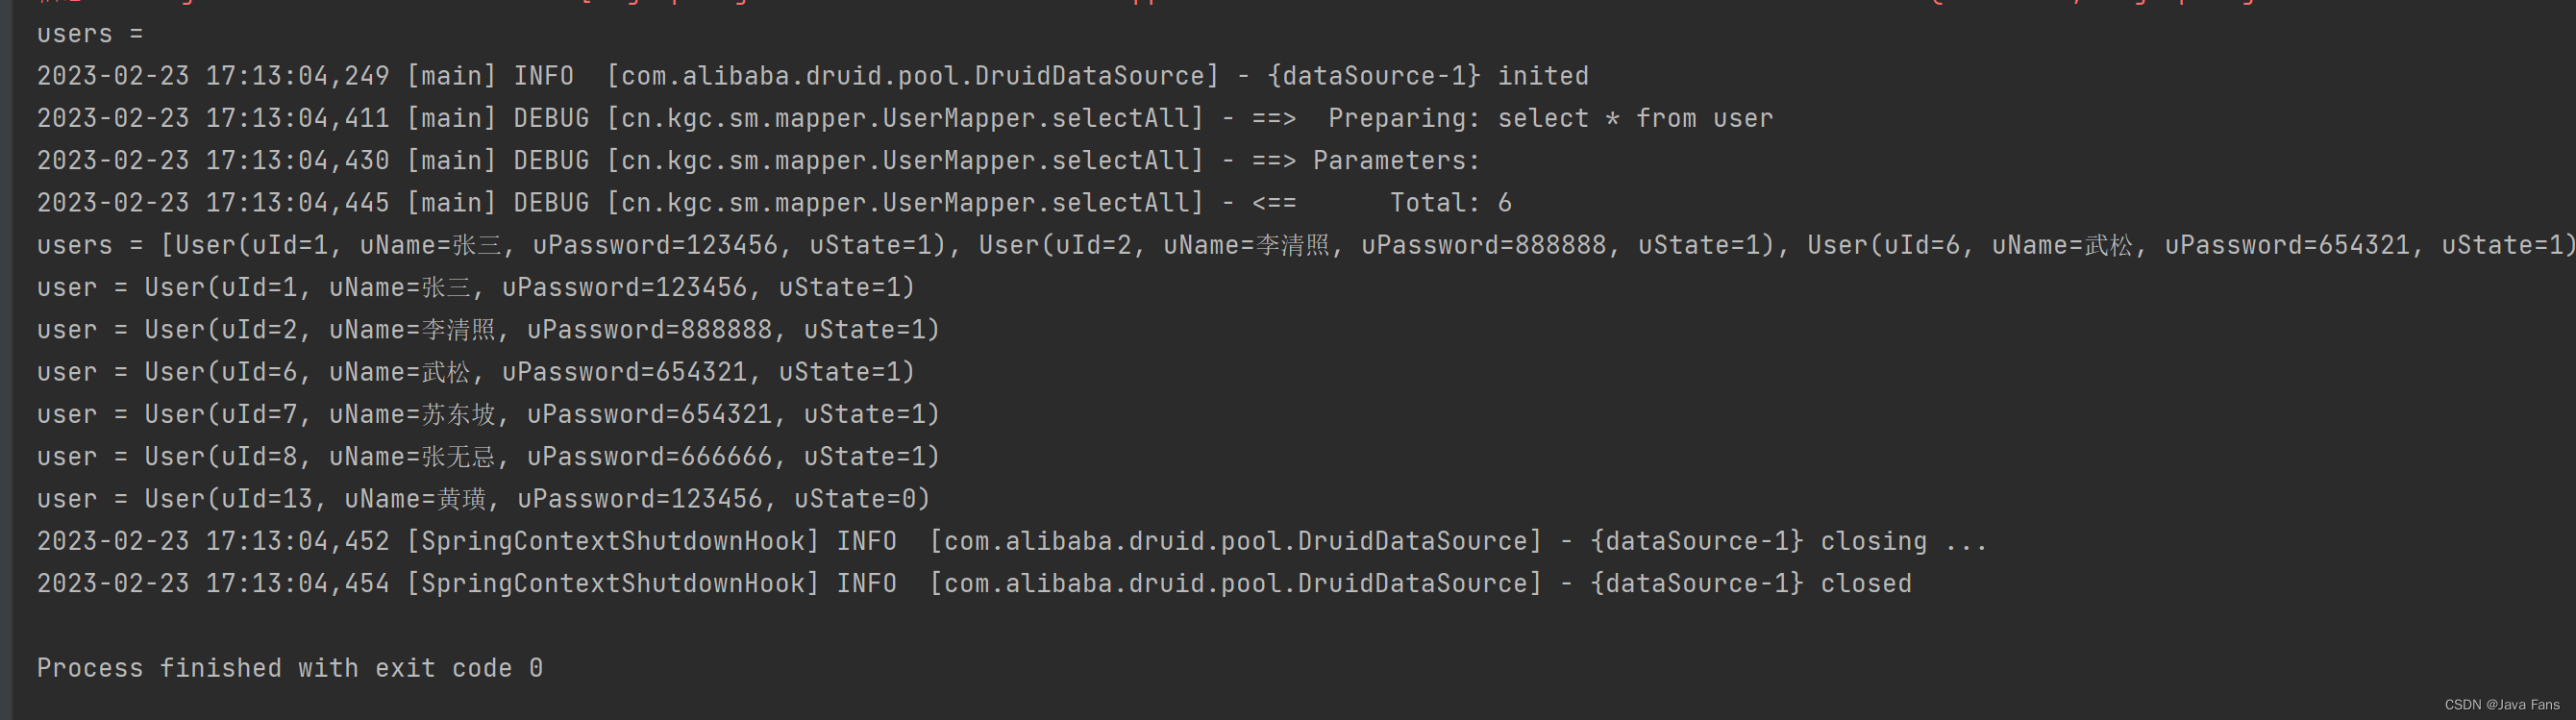This screenshot has height=720, width=2576.
Task: Click the "{dataSource-1} closed" log text
Action: coord(1750,584)
